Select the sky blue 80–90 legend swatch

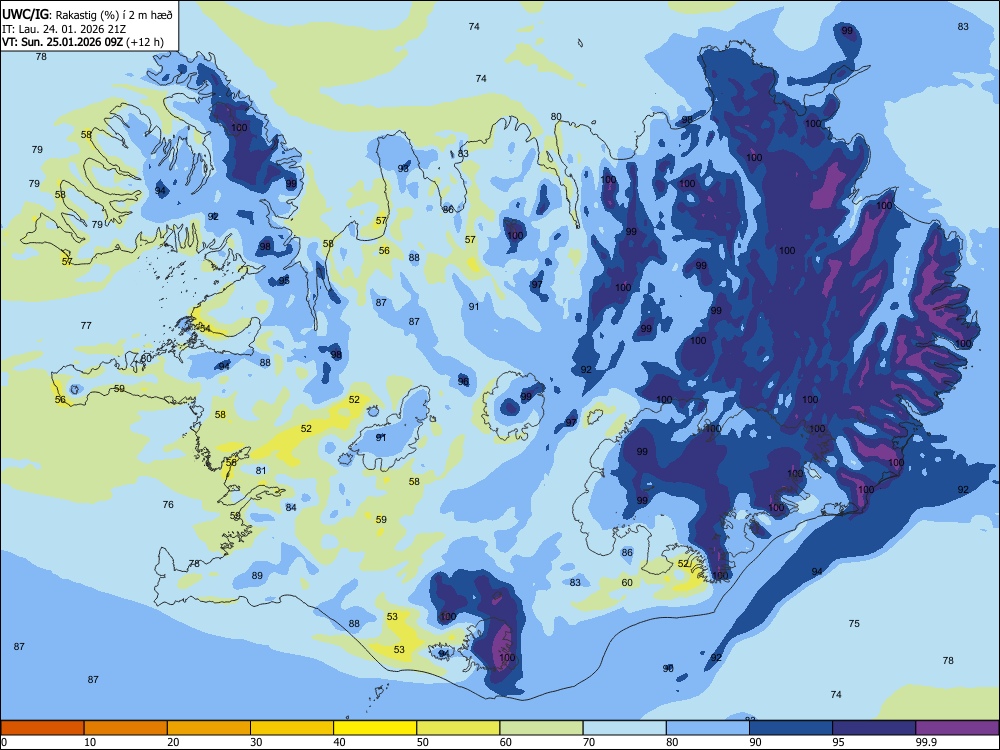[708, 728]
